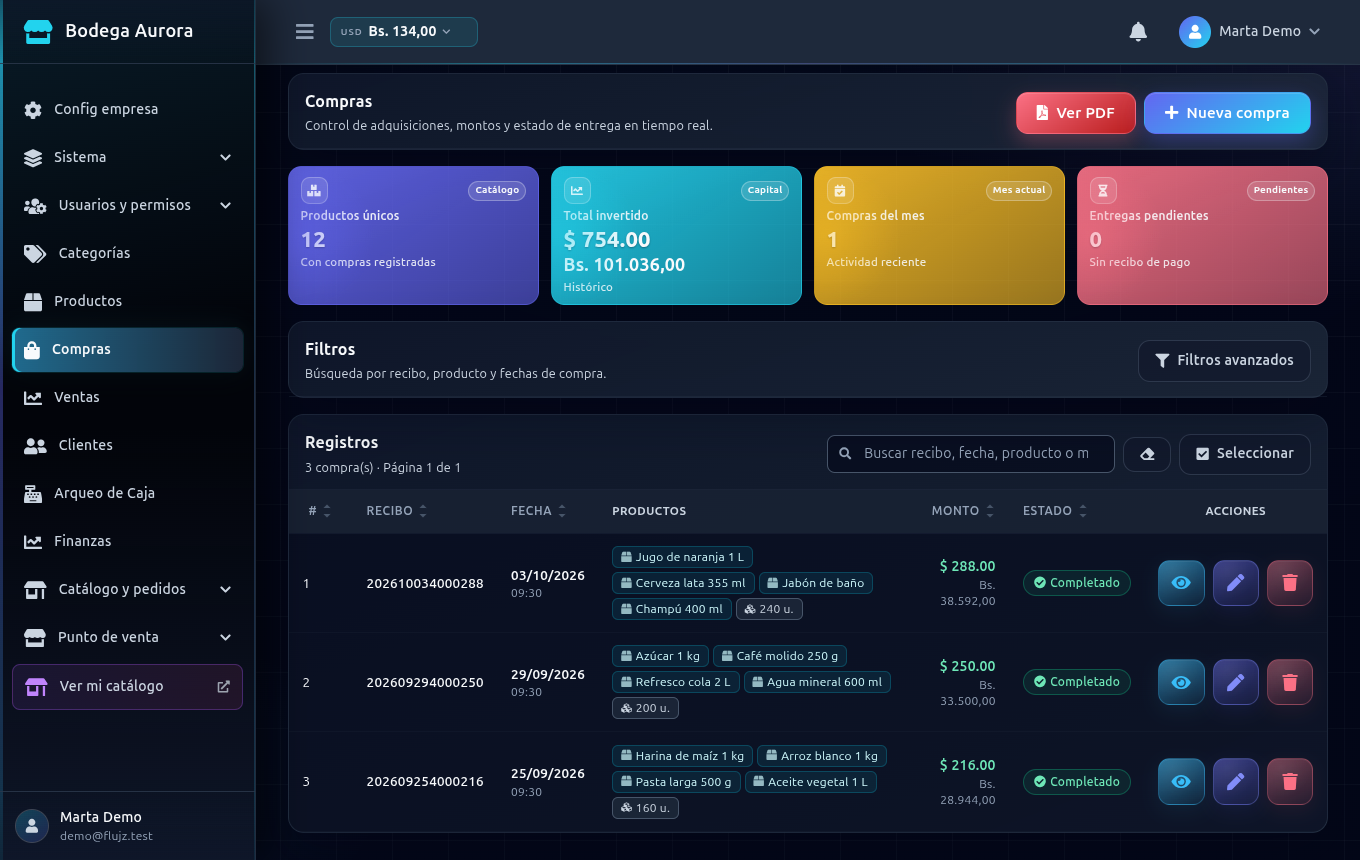Open the notifications bell
The height and width of the screenshot is (860, 1360).
1138,32
